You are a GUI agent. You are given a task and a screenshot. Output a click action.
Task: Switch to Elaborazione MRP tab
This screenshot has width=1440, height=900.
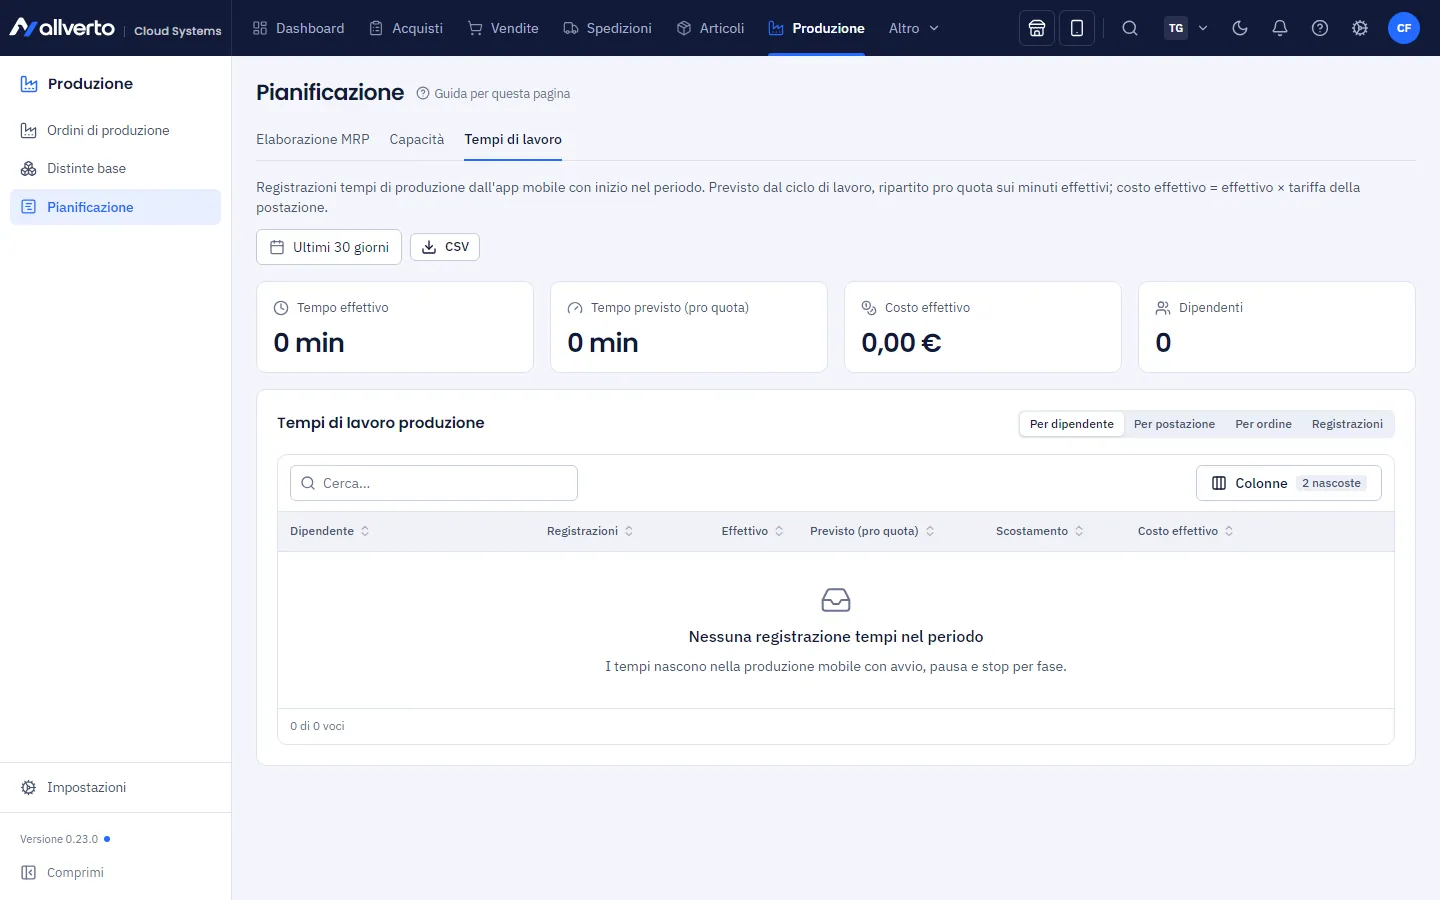click(x=313, y=139)
